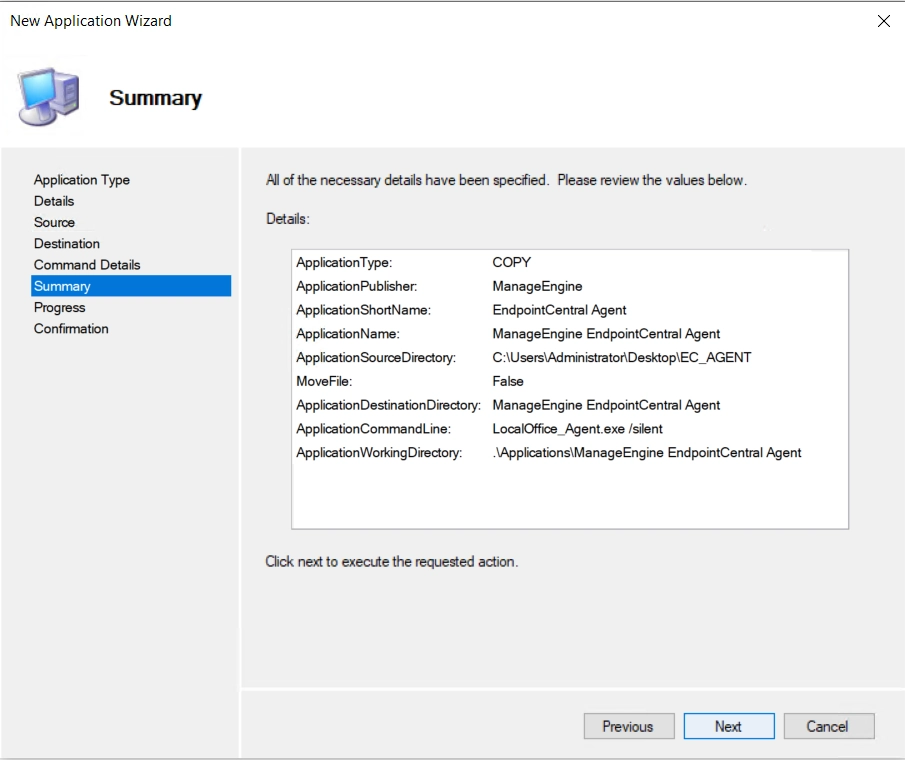This screenshot has width=905, height=760.
Task: Jump to the Destination step
Action: [x=66, y=244]
